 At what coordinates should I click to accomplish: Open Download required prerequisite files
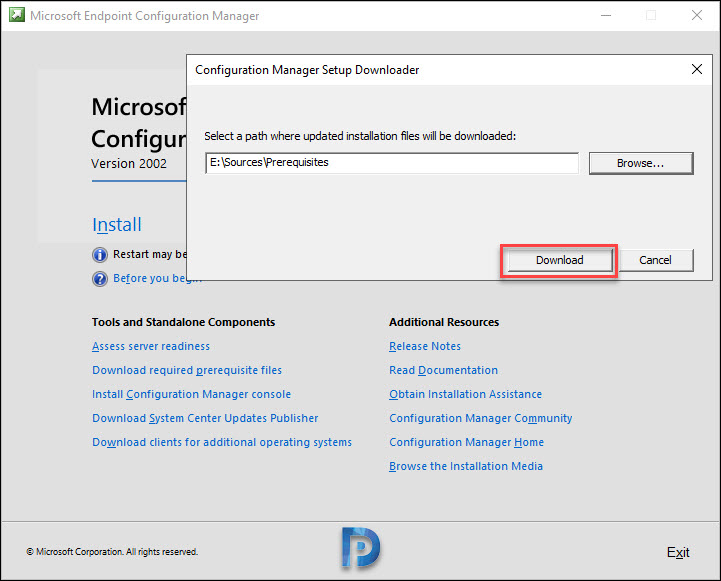187,370
